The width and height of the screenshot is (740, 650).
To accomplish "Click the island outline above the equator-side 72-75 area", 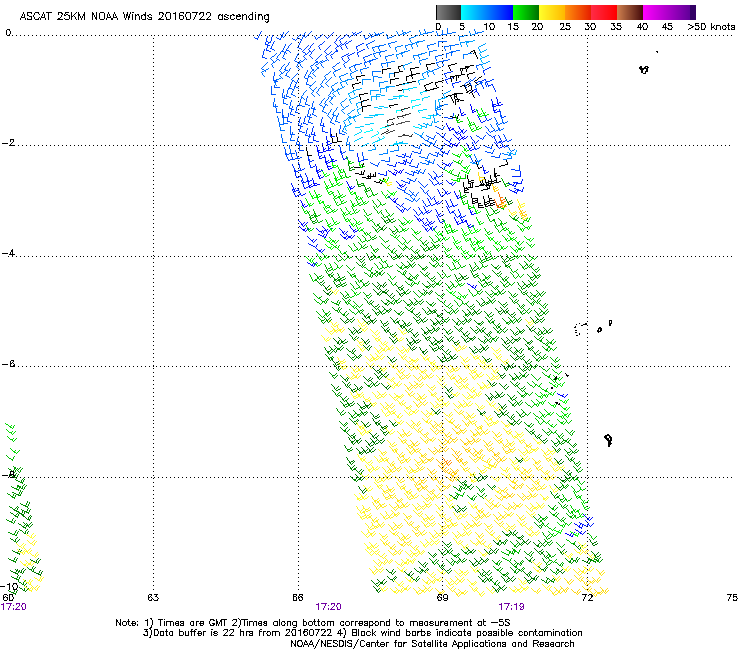I will tap(644, 70).
